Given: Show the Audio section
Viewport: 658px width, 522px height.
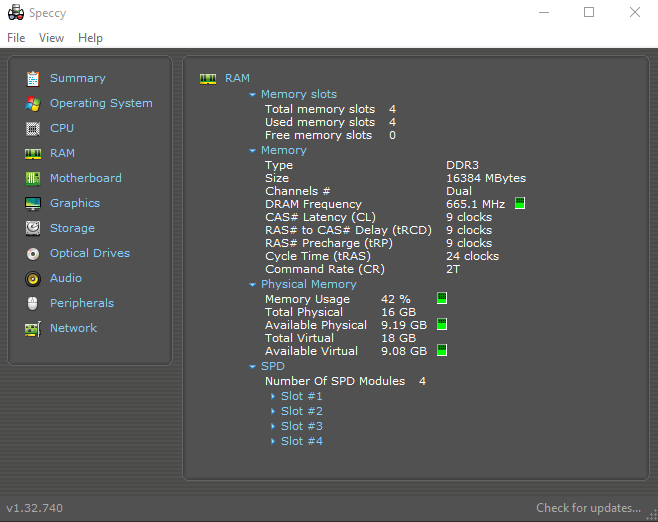Looking at the screenshot, I should click(x=65, y=278).
